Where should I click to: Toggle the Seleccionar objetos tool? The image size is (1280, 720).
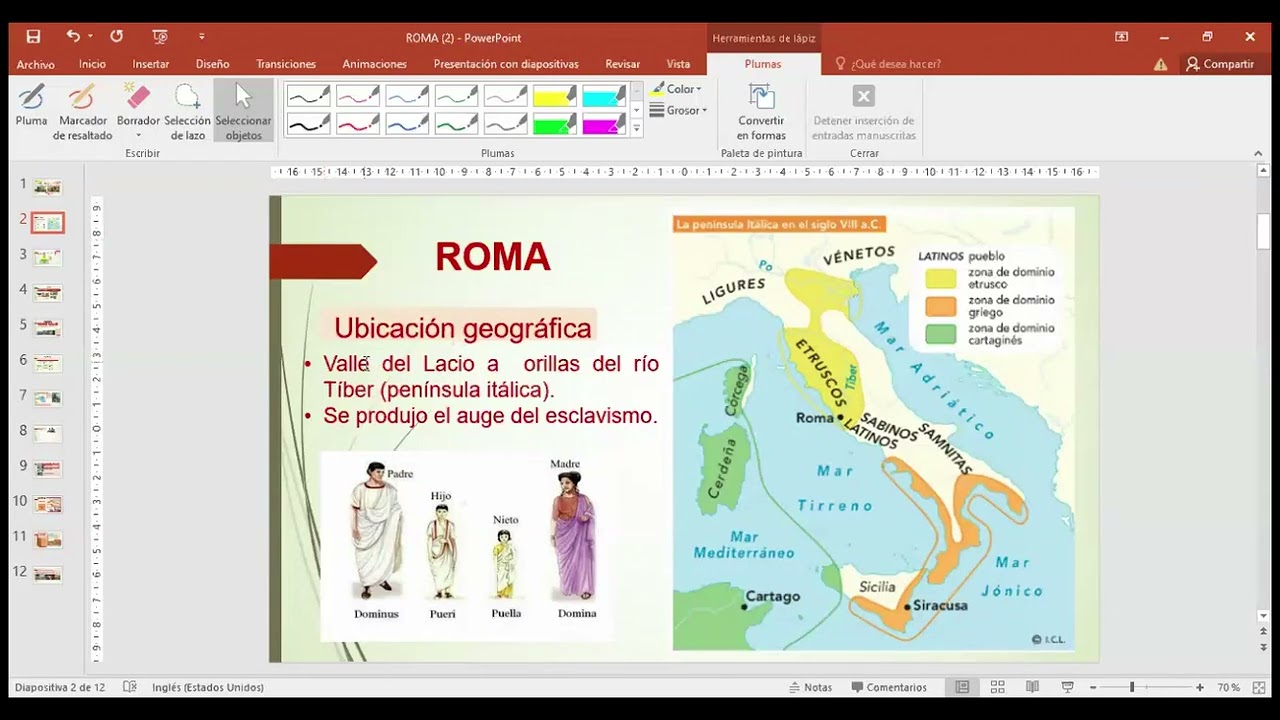243,112
